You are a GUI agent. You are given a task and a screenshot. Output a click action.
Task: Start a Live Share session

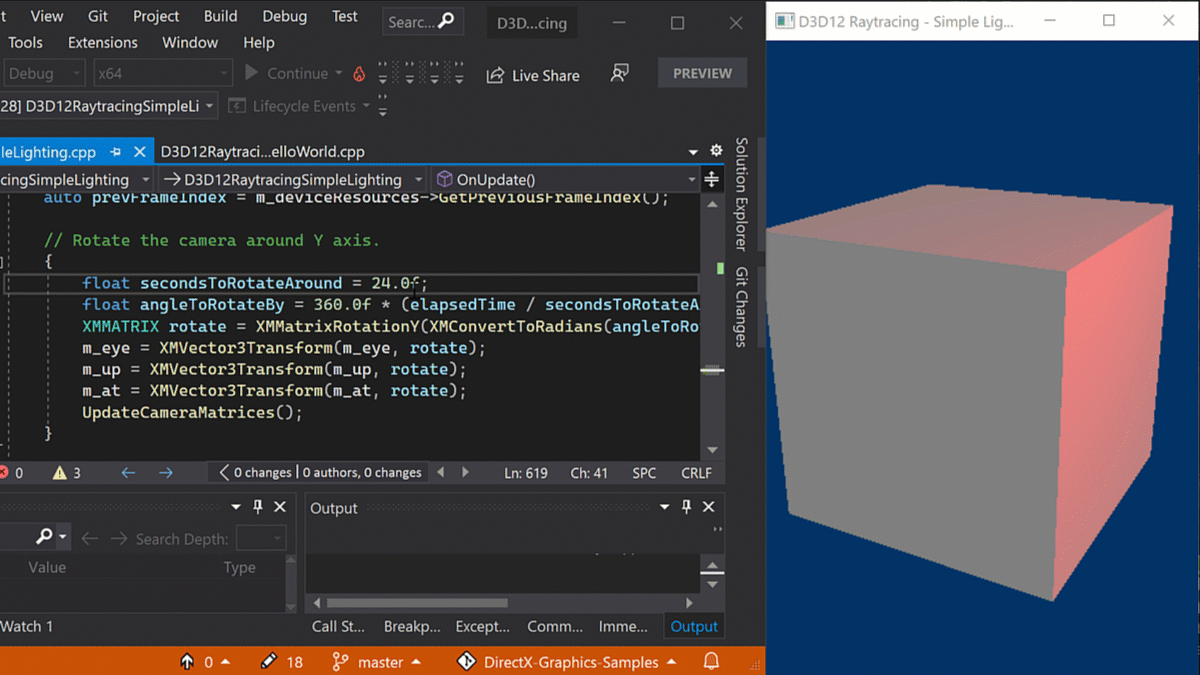click(533, 75)
